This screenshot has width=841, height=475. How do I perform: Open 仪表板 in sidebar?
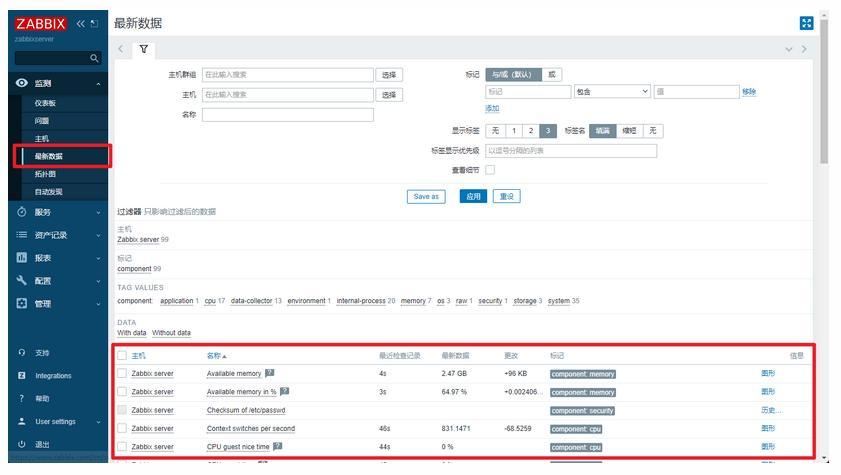[x=45, y=103]
